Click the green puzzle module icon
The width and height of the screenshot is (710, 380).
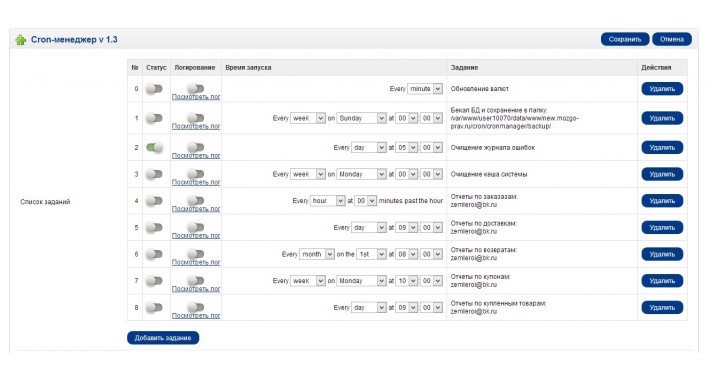(21, 40)
